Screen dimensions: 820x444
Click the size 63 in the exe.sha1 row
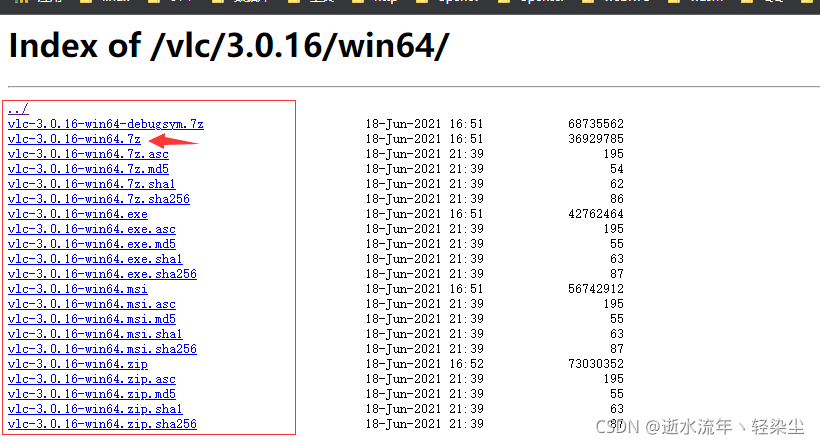point(617,259)
